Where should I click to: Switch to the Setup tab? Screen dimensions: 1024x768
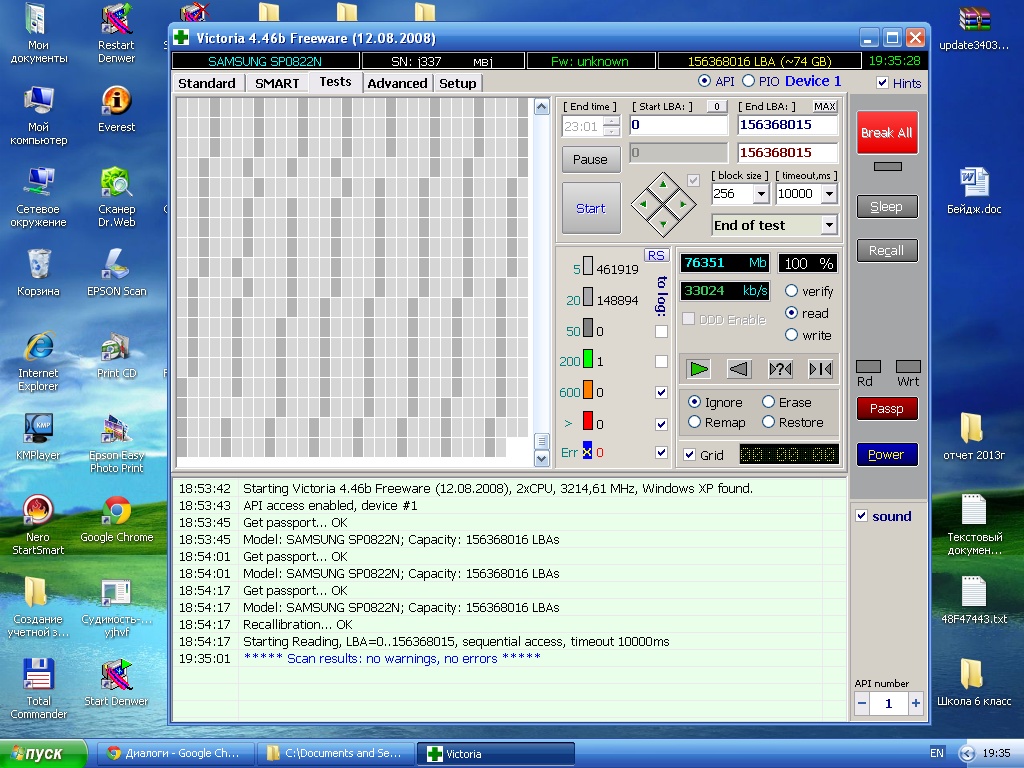click(458, 83)
